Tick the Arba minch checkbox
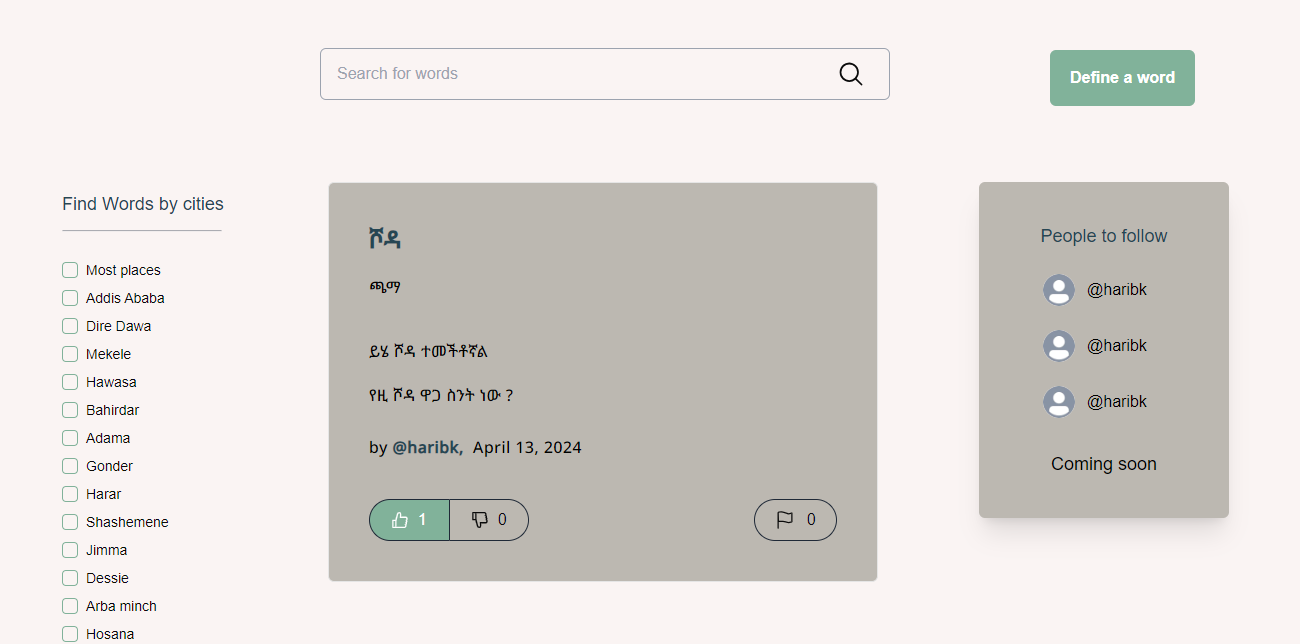Image resolution: width=1300 pixels, height=644 pixels. point(70,606)
